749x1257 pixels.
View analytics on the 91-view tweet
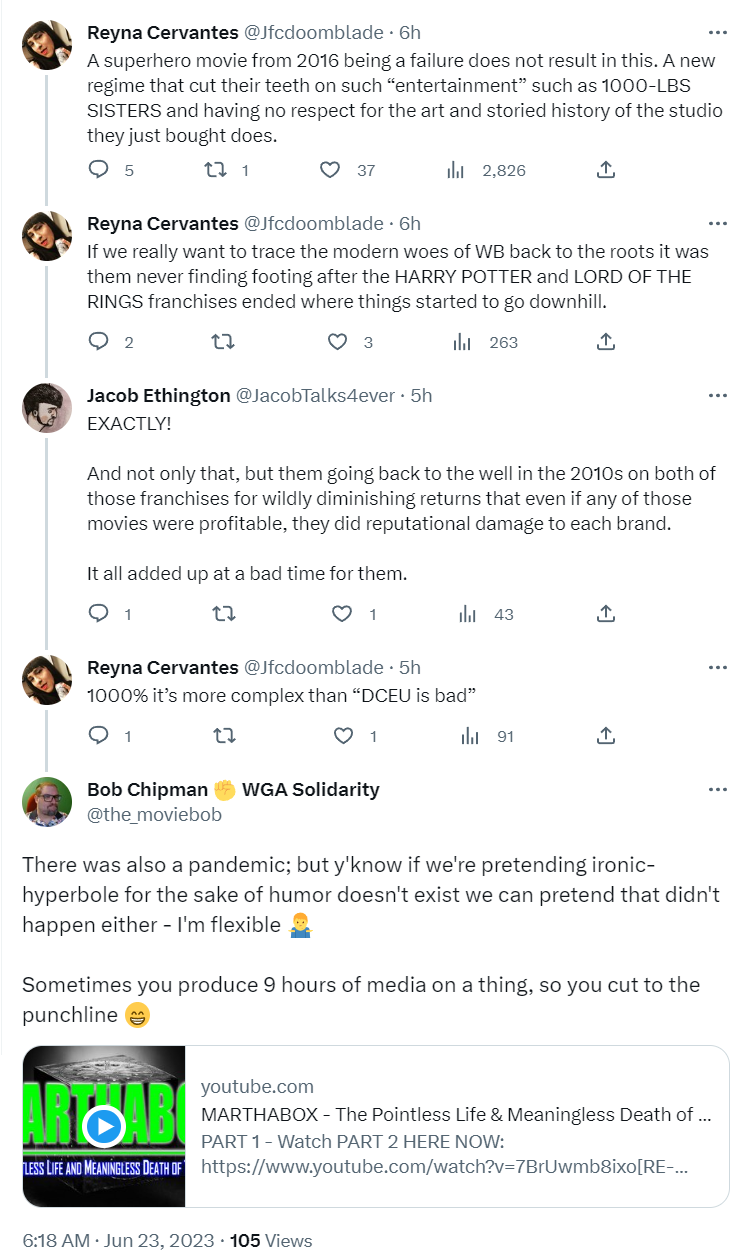tap(470, 736)
